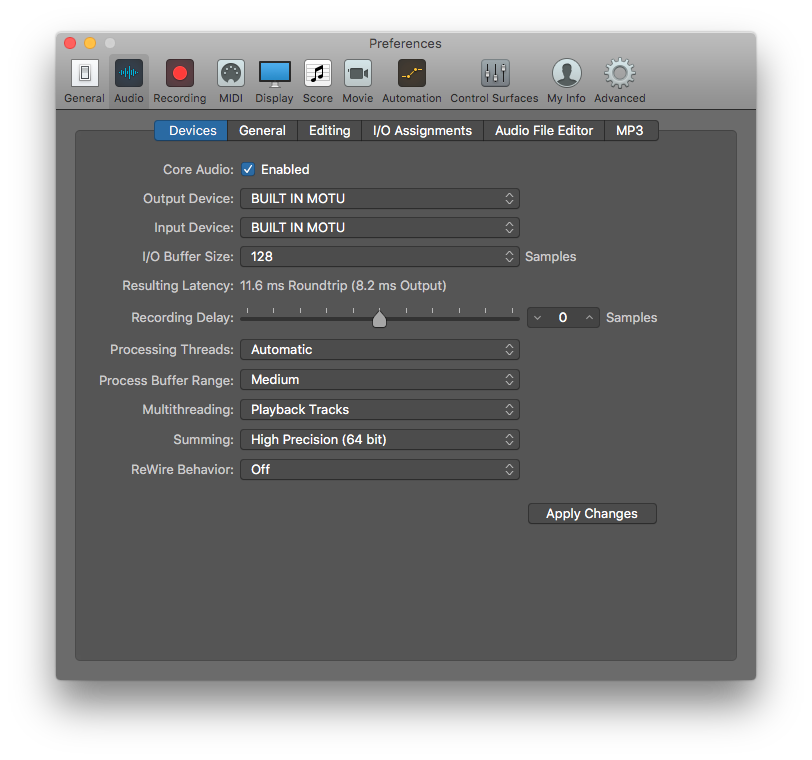The height and width of the screenshot is (760, 812).
Task: Switch to the MP3 tab
Action: pyautogui.click(x=631, y=130)
